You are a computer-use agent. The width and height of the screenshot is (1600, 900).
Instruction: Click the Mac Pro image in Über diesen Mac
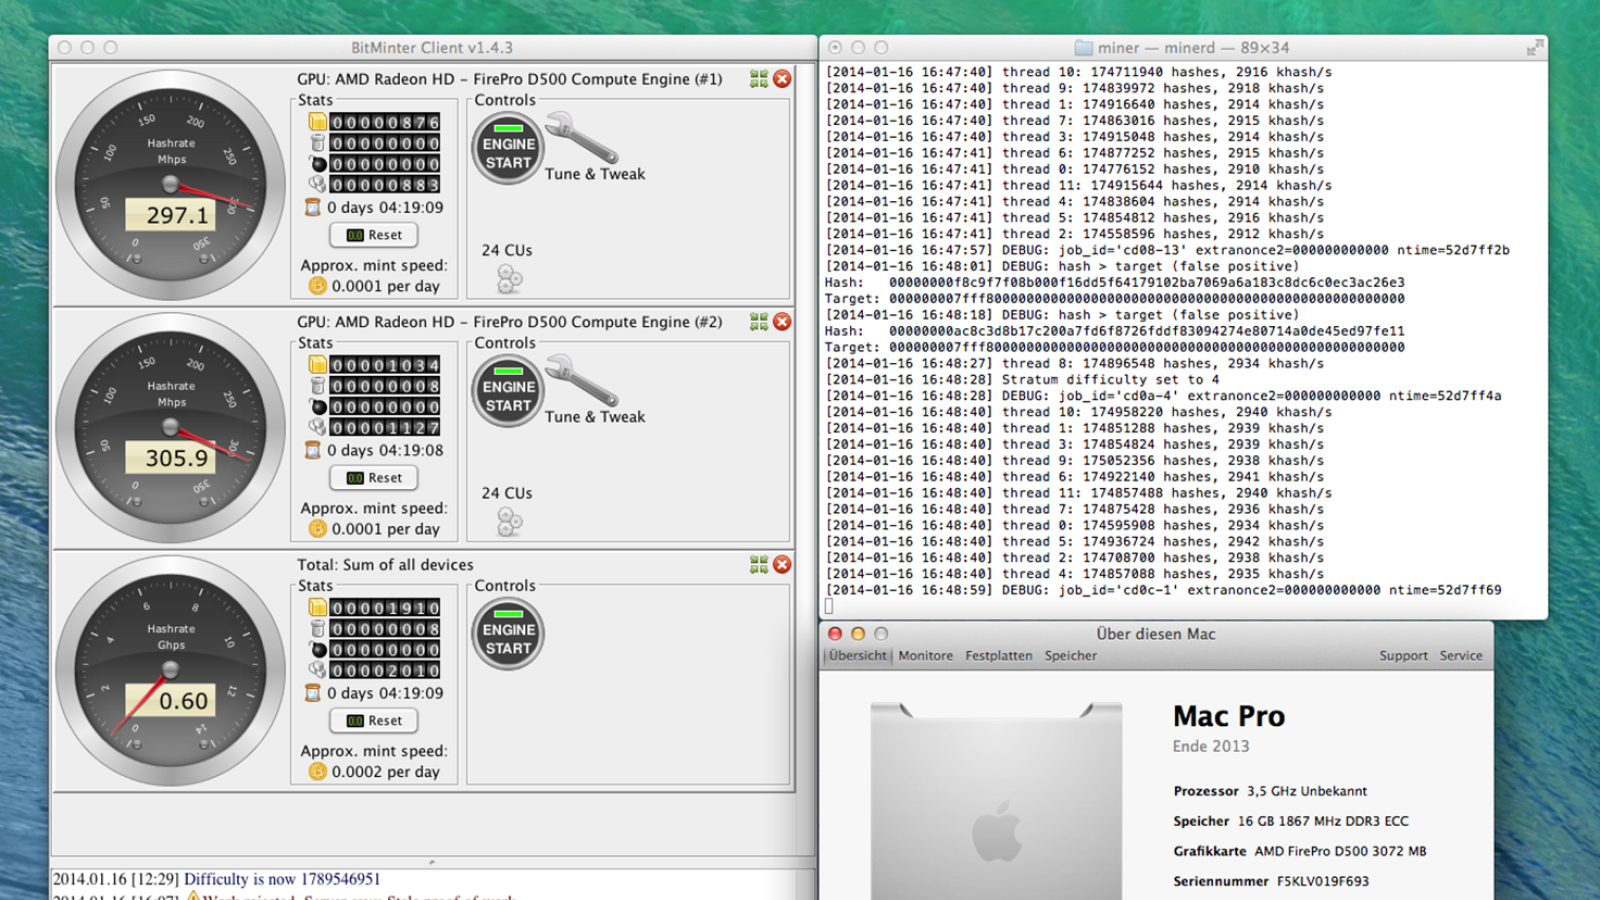tap(996, 800)
